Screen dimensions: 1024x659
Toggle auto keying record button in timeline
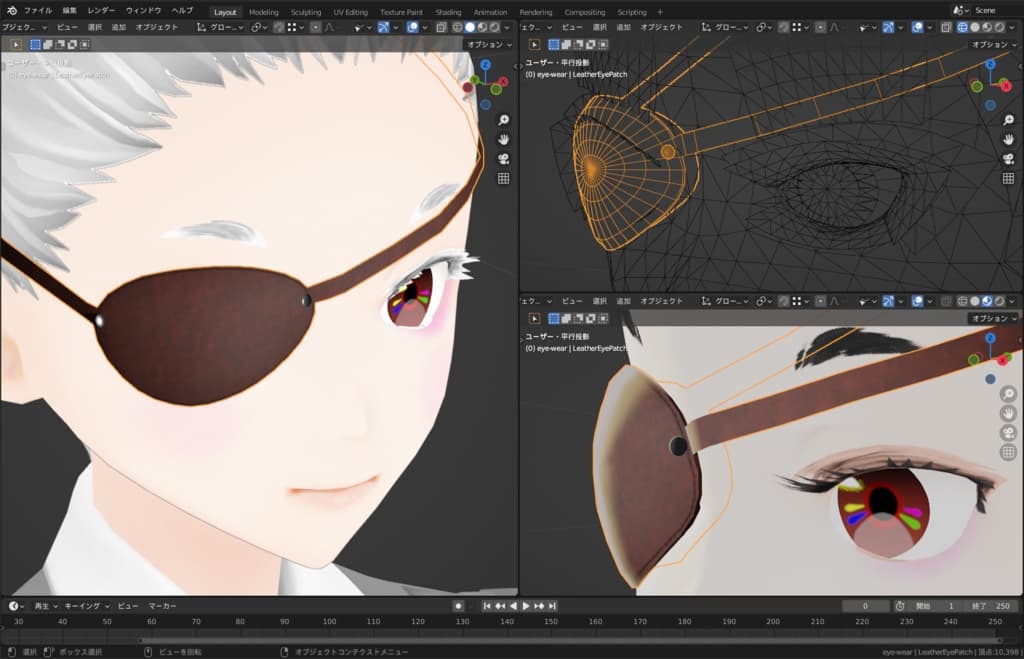pyautogui.click(x=458, y=606)
